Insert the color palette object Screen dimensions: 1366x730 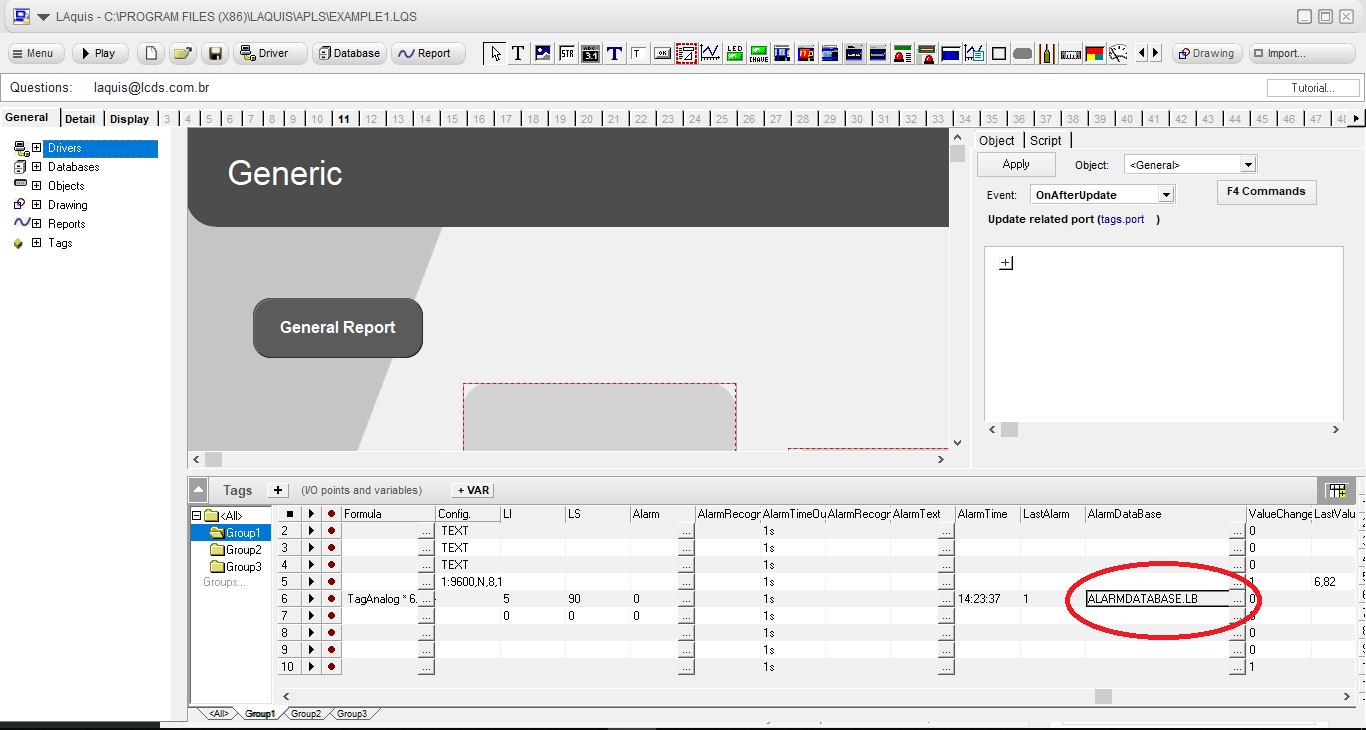[x=1094, y=53]
